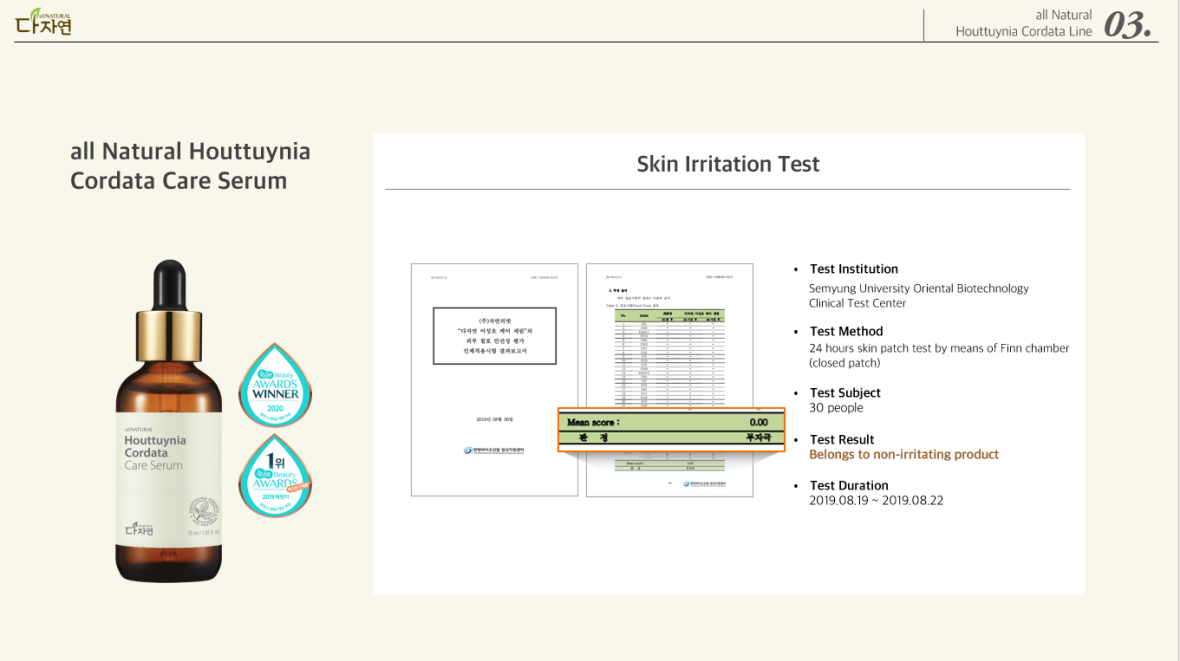This screenshot has width=1180, height=661.
Task: Click the Belongs to non-irritating product text
Action: pos(903,454)
